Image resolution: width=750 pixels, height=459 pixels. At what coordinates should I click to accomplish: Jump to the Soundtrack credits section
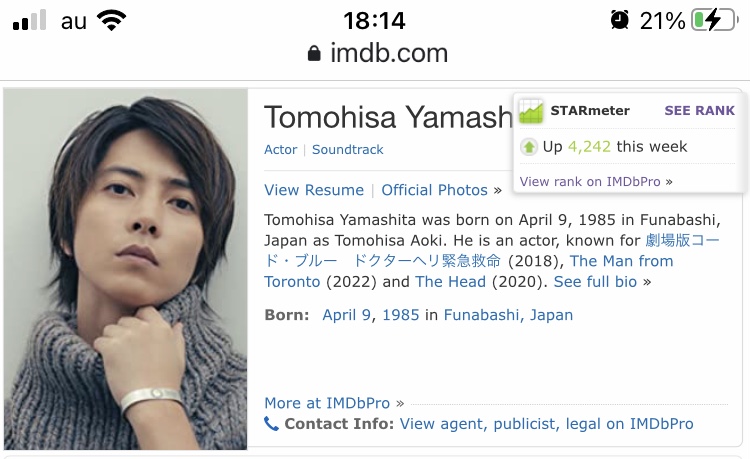click(x=347, y=150)
